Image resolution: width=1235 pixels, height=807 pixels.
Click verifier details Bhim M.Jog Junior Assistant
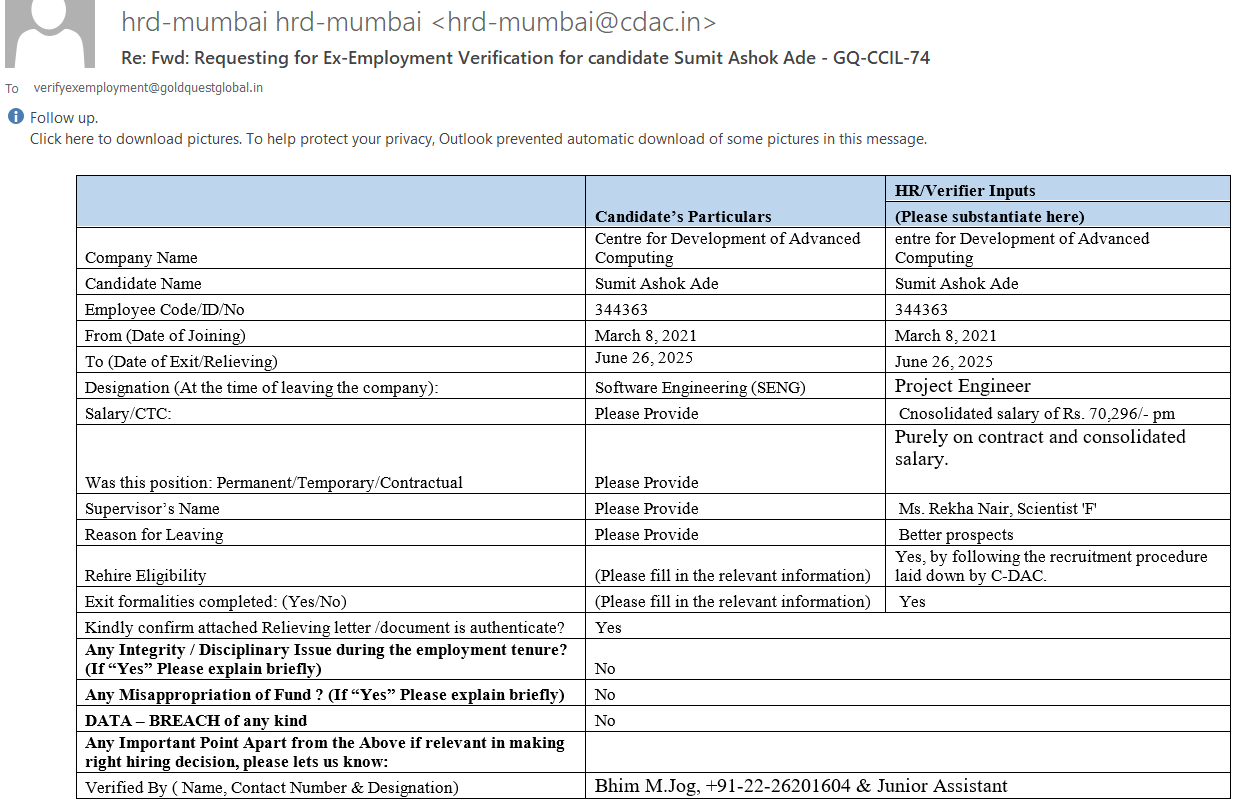pyautogui.click(x=801, y=785)
